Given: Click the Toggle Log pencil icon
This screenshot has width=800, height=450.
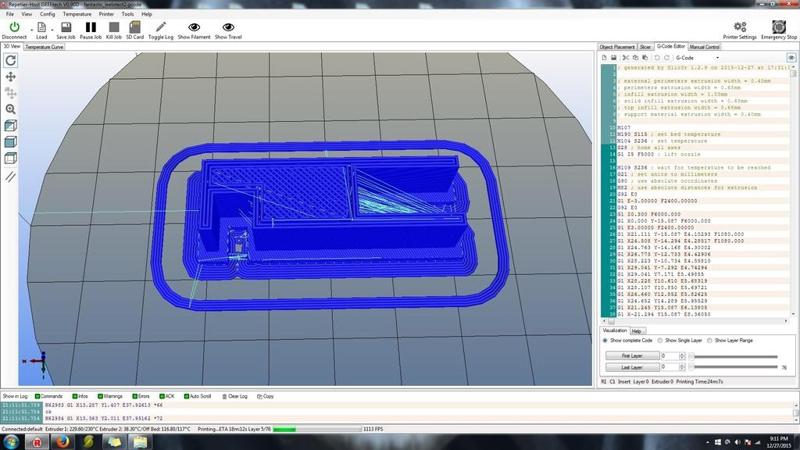Looking at the screenshot, I should tap(161, 27).
